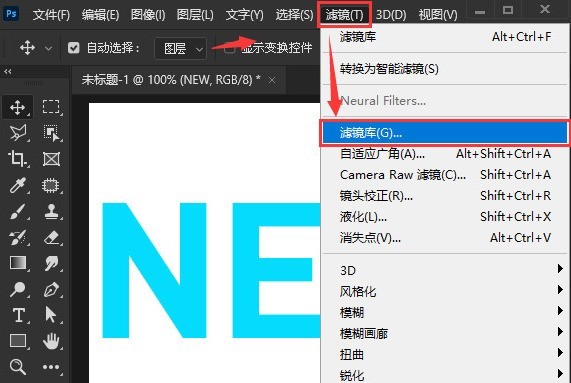Screen dimensions: 571x383
Task: Open the 图层(L) menu
Action: click(x=195, y=15)
